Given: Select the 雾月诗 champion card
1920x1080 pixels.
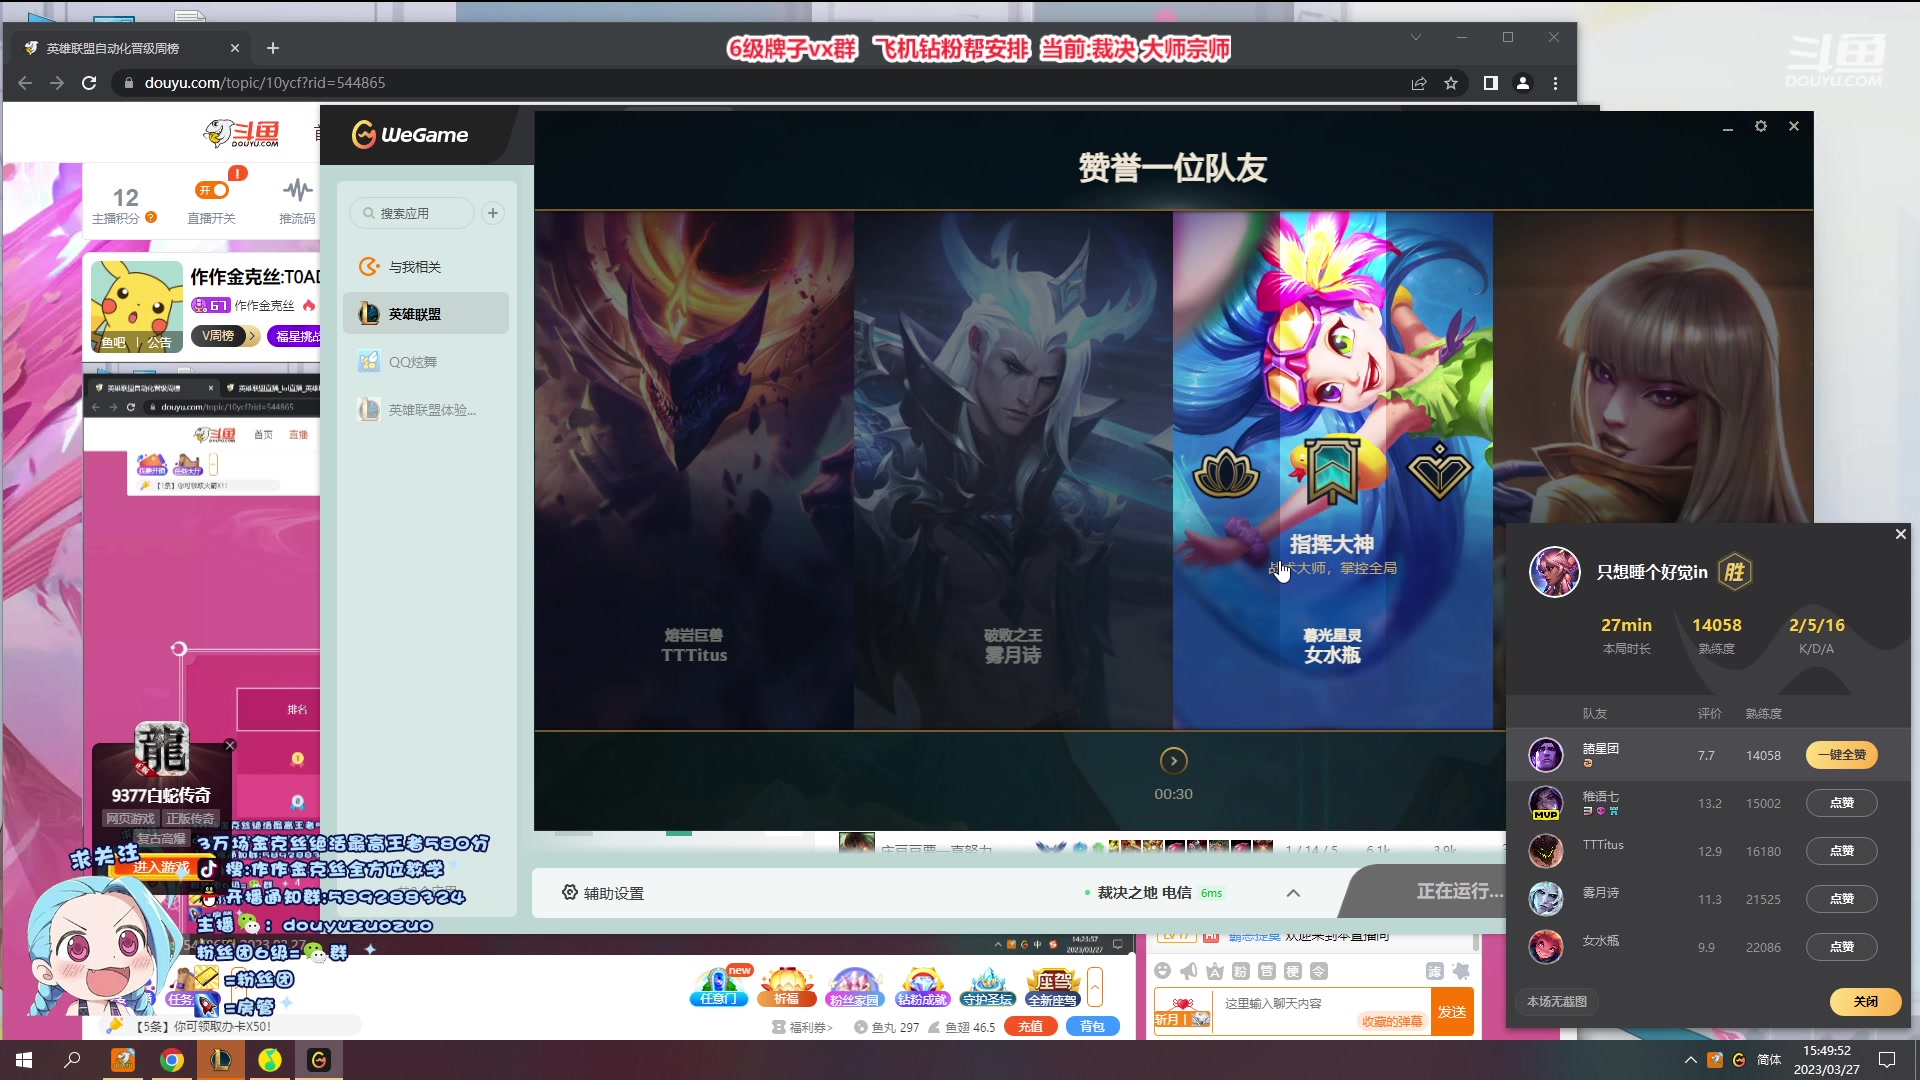Looking at the screenshot, I should click(1013, 470).
